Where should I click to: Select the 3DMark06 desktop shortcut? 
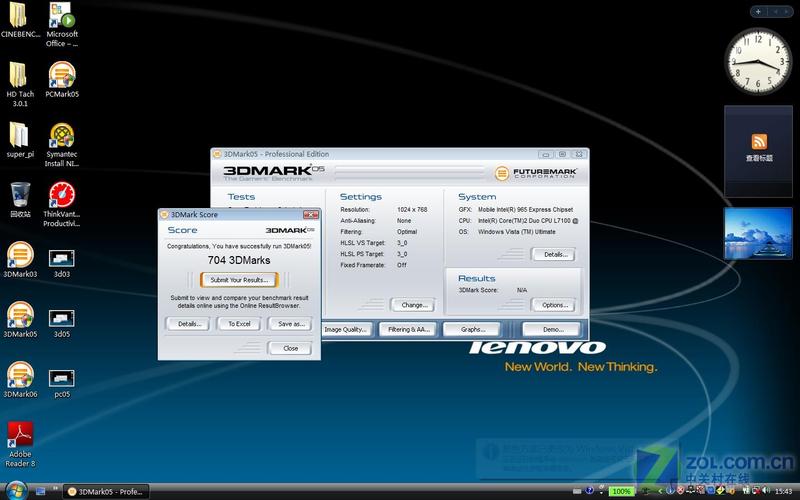[x=20, y=380]
